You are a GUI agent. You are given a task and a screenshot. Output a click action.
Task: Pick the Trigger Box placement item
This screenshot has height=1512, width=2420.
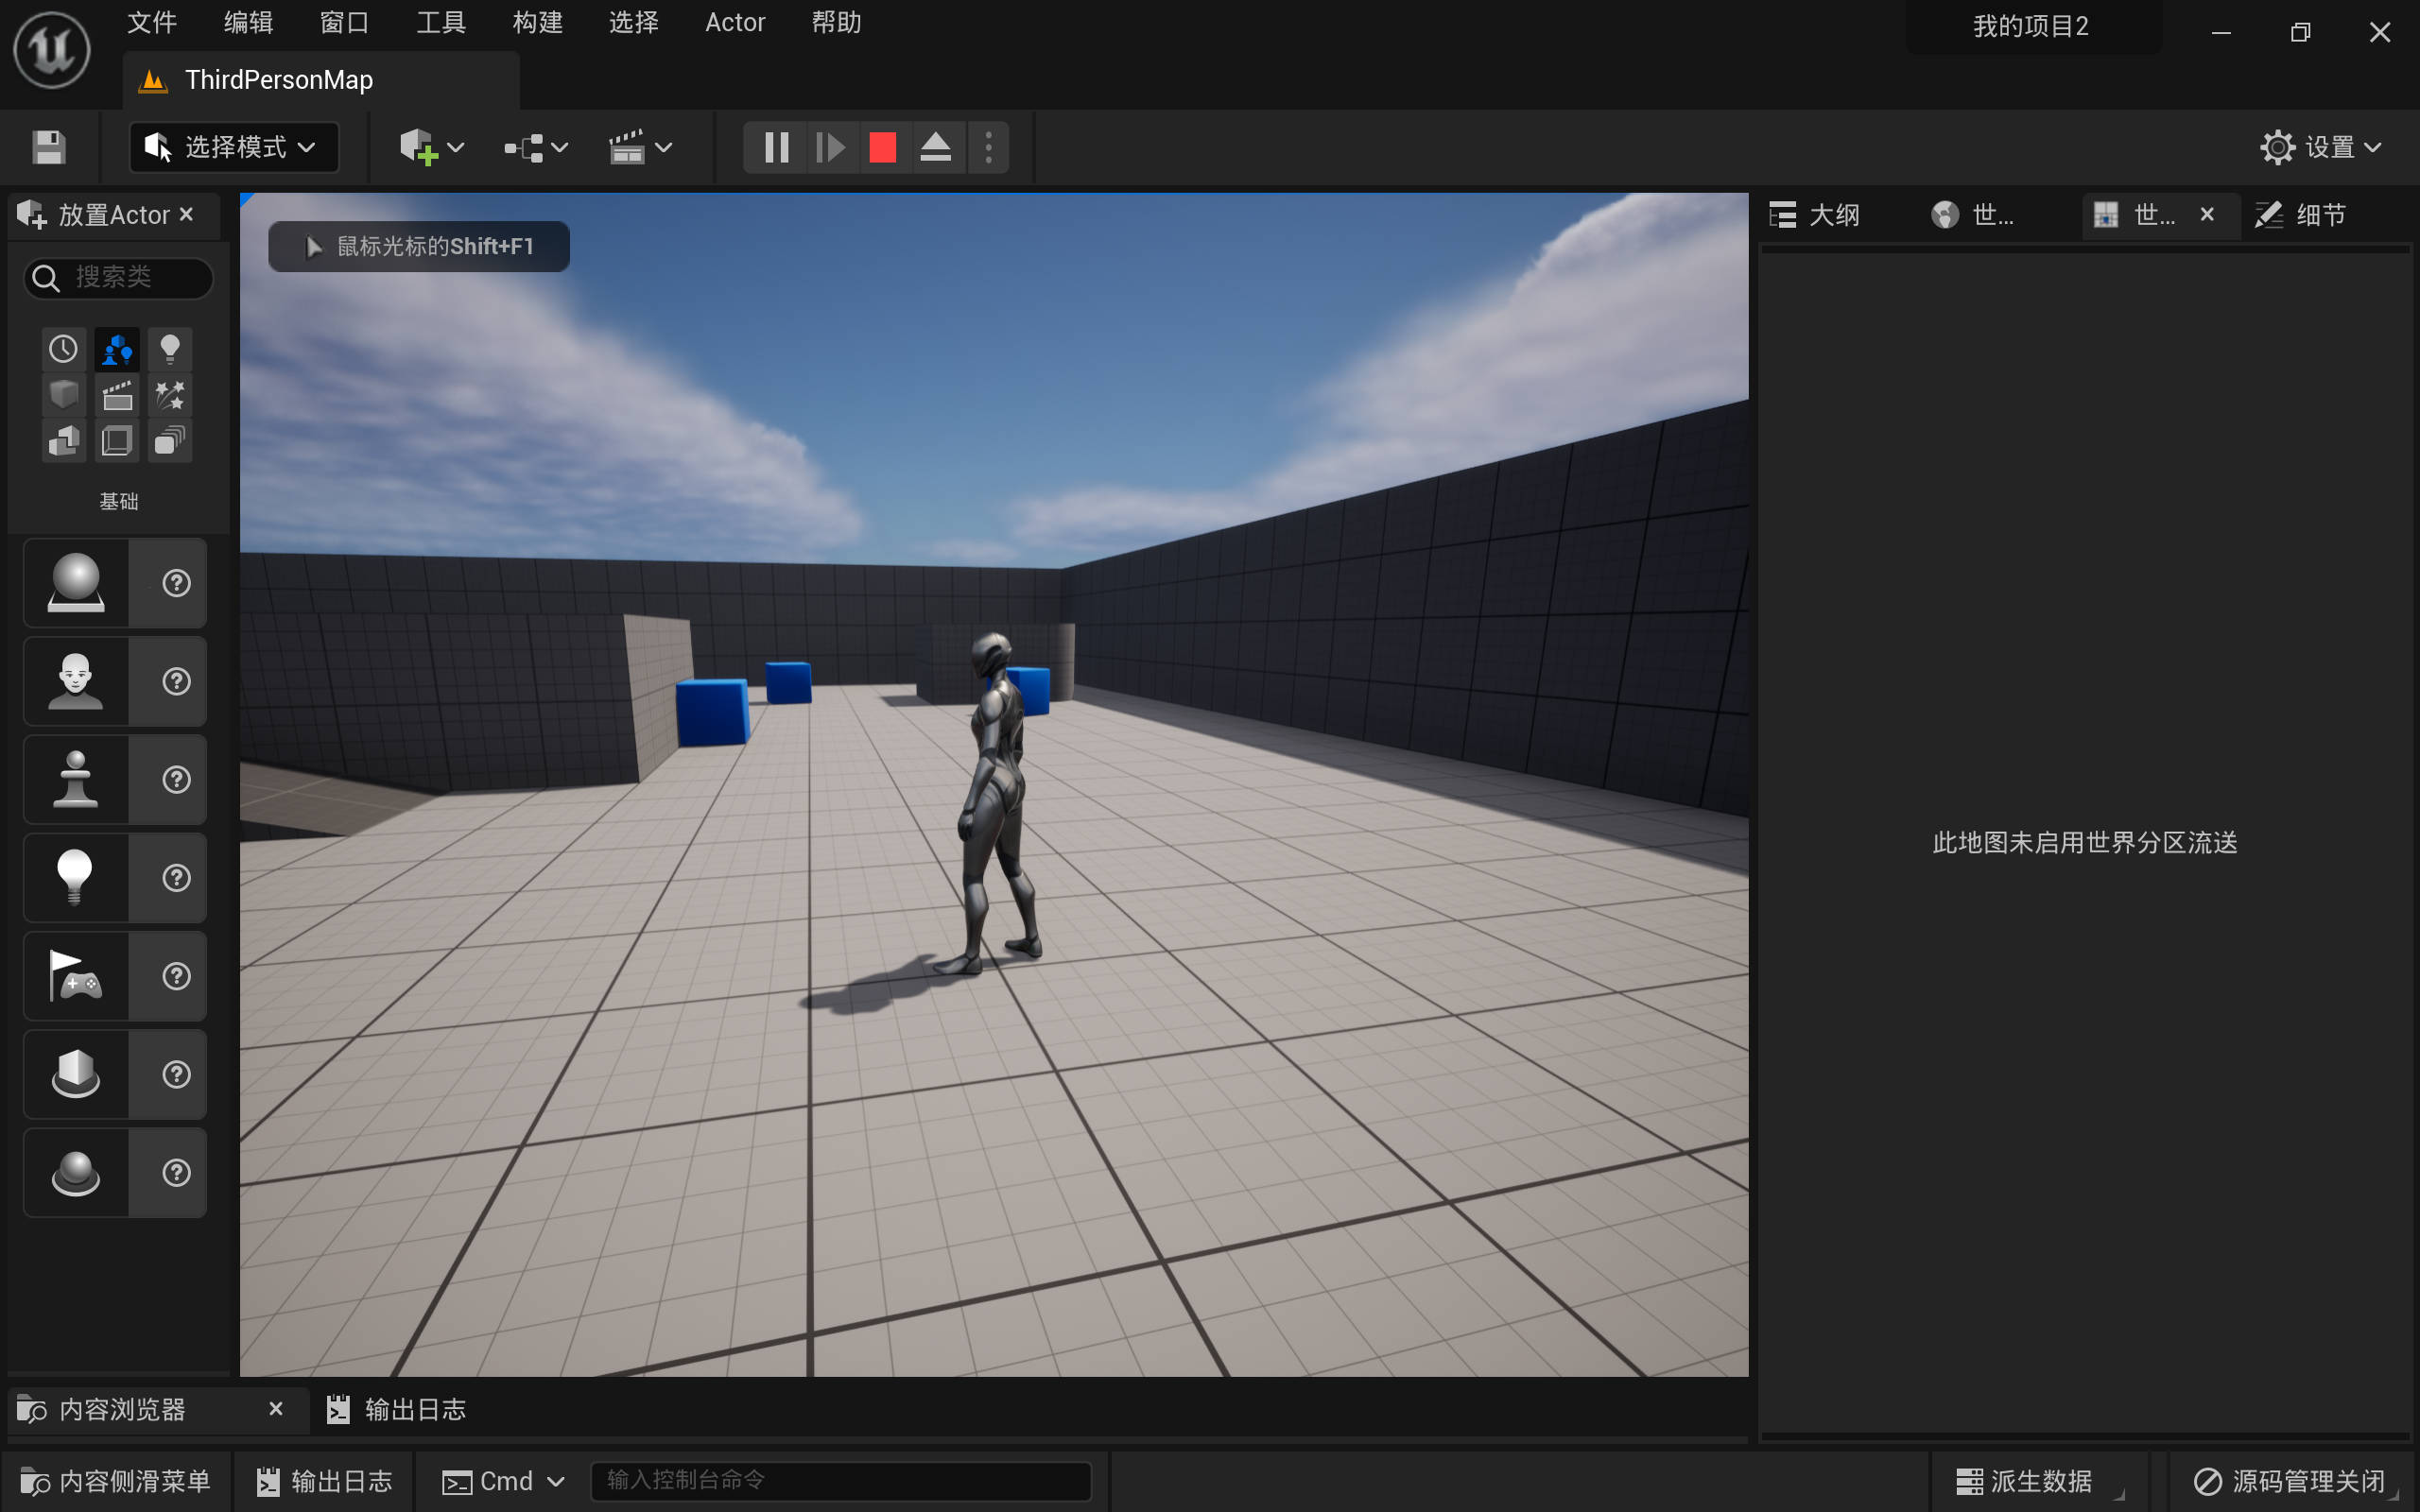[x=76, y=1074]
